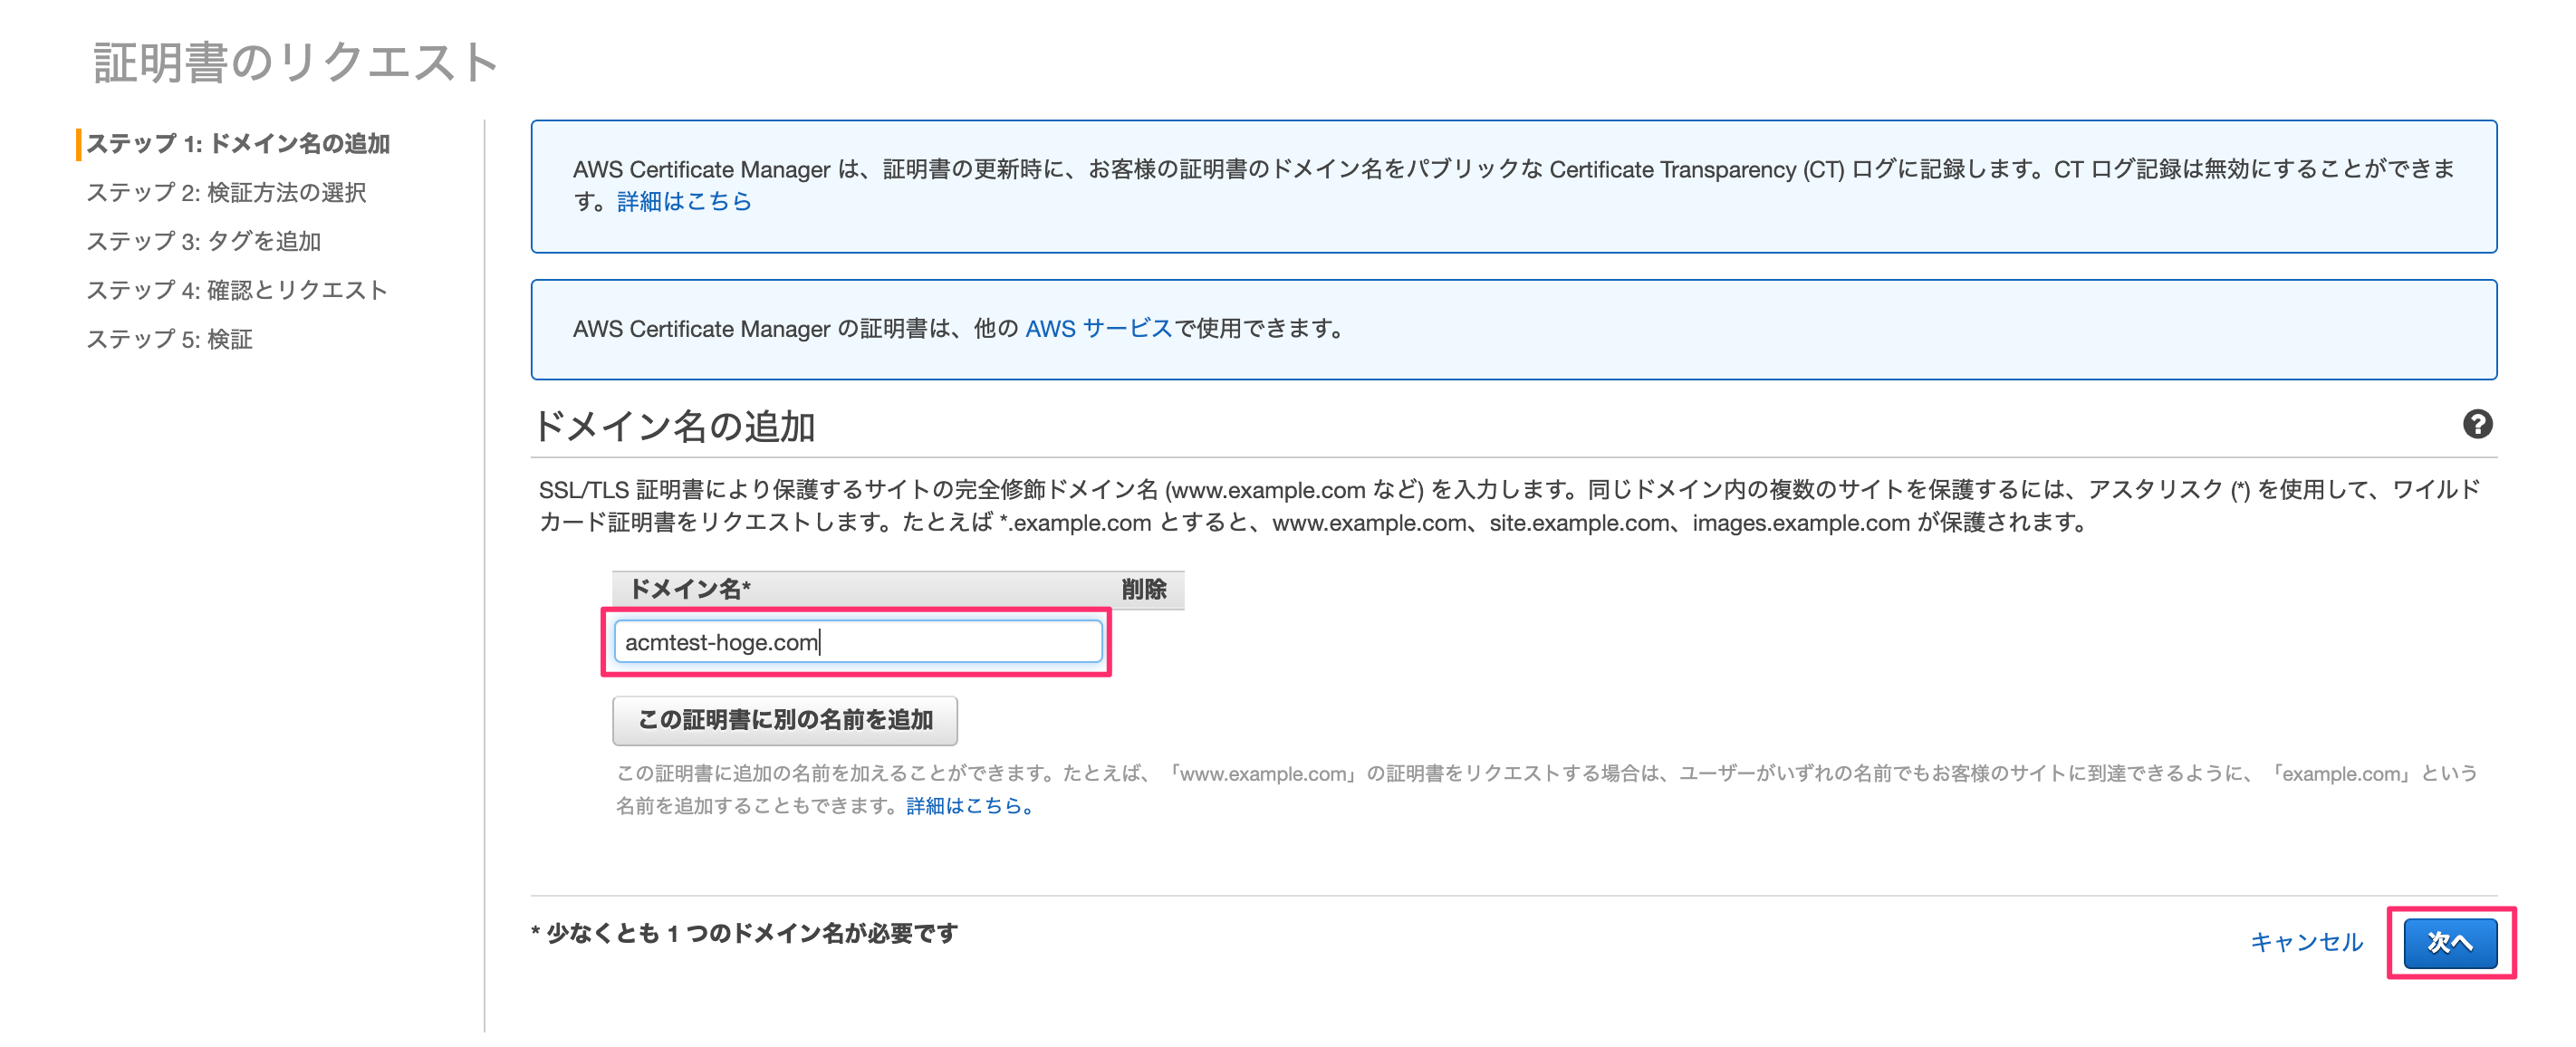
Task: Click the domain name input field
Action: pos(857,642)
